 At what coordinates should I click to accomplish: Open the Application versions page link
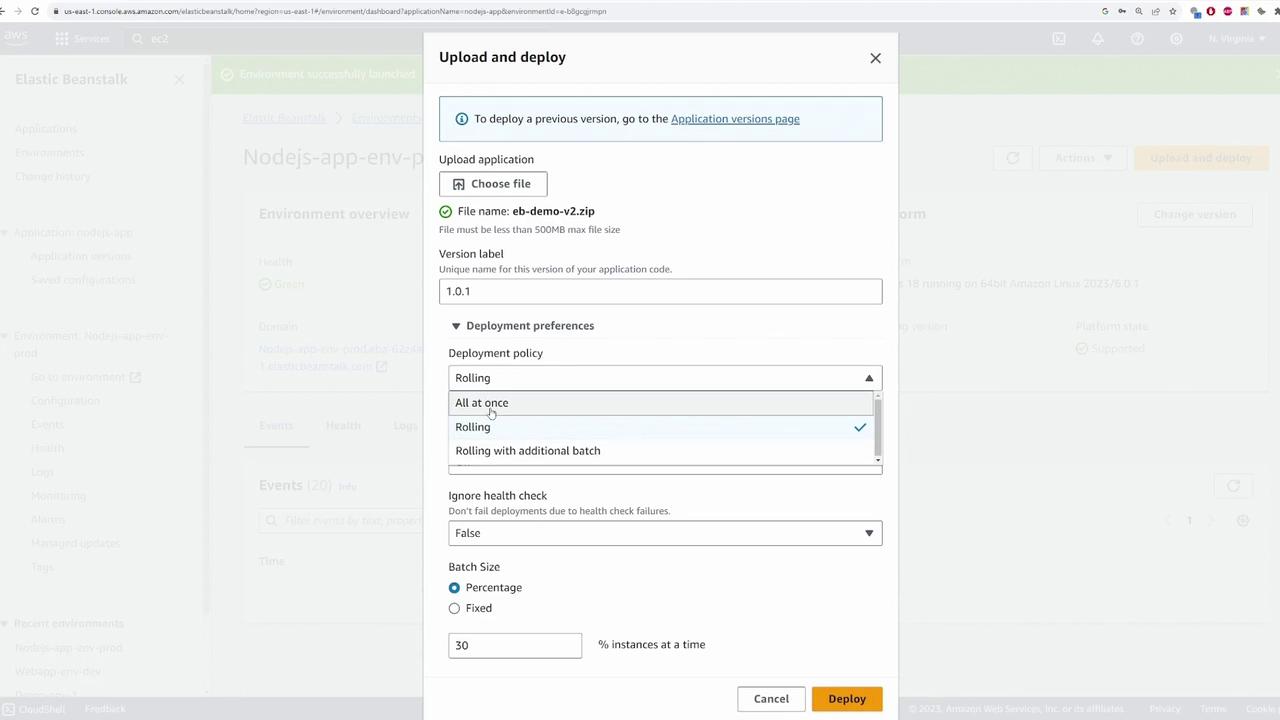pyautogui.click(x=735, y=119)
